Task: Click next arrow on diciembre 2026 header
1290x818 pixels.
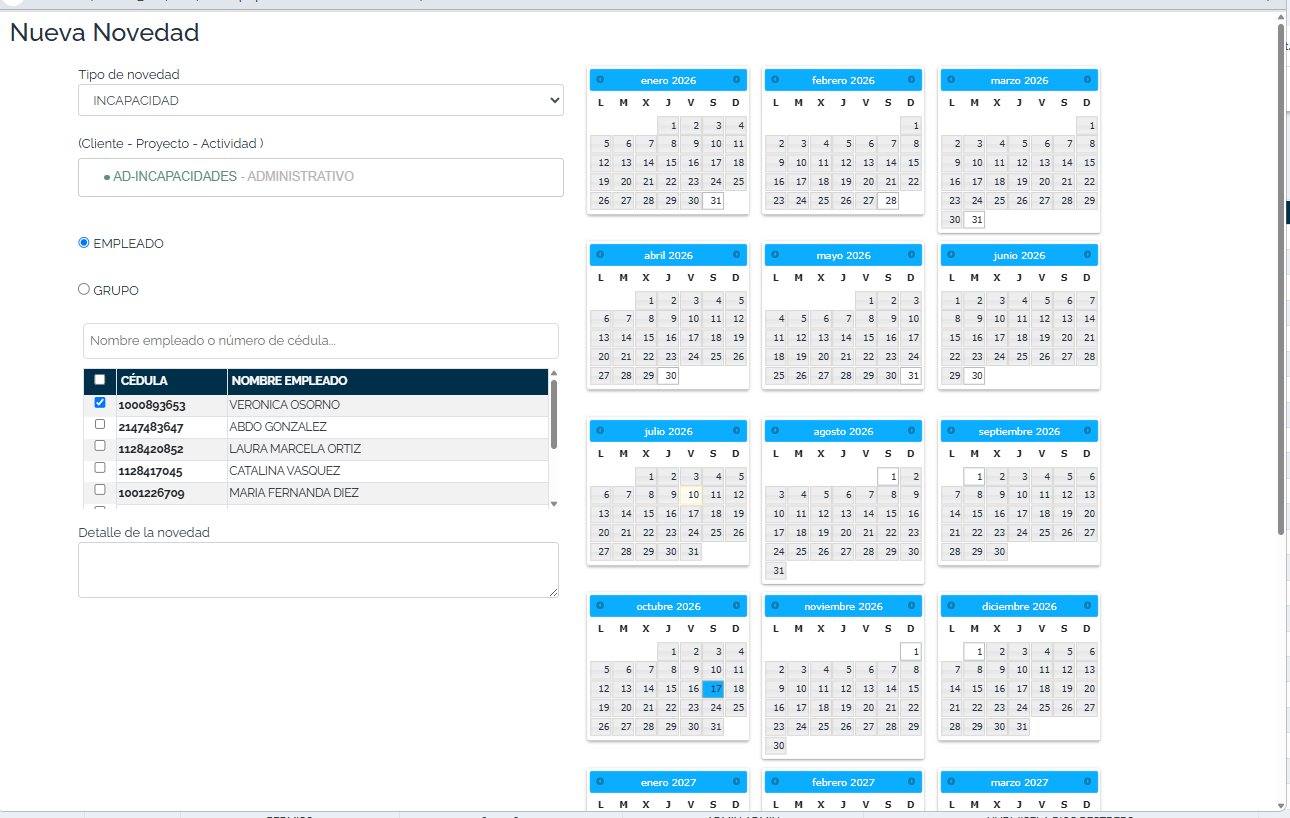Action: 1087,606
